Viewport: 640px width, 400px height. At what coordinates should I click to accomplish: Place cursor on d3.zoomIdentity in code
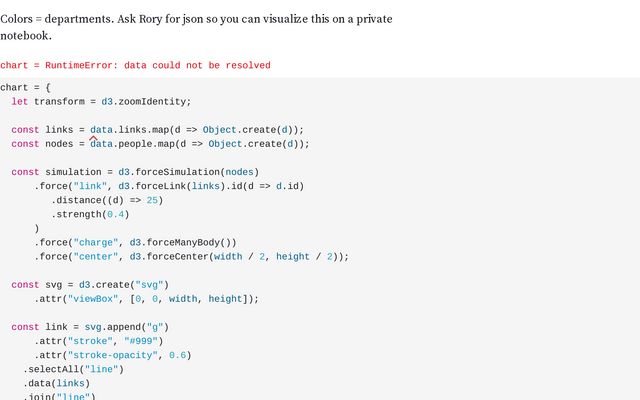[146, 101]
